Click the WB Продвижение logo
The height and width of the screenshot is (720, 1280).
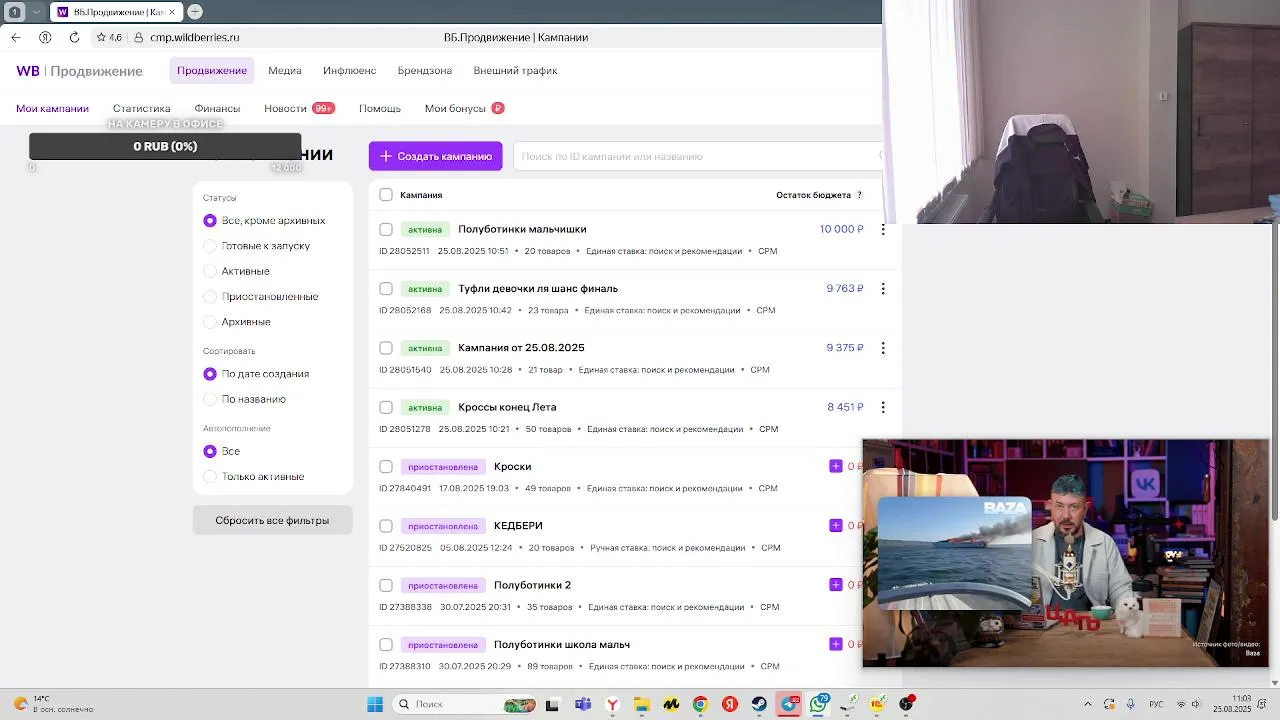point(79,71)
